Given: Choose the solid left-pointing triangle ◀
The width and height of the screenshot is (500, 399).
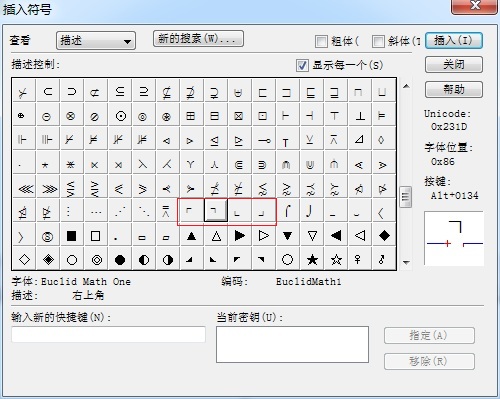Looking at the screenshot, I should (336, 236).
